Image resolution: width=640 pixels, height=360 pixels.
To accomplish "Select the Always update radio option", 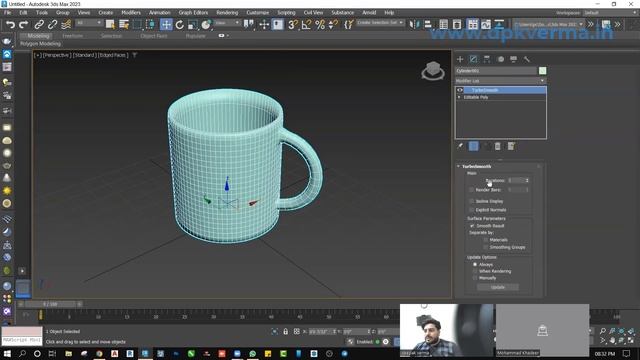I will [x=474, y=264].
